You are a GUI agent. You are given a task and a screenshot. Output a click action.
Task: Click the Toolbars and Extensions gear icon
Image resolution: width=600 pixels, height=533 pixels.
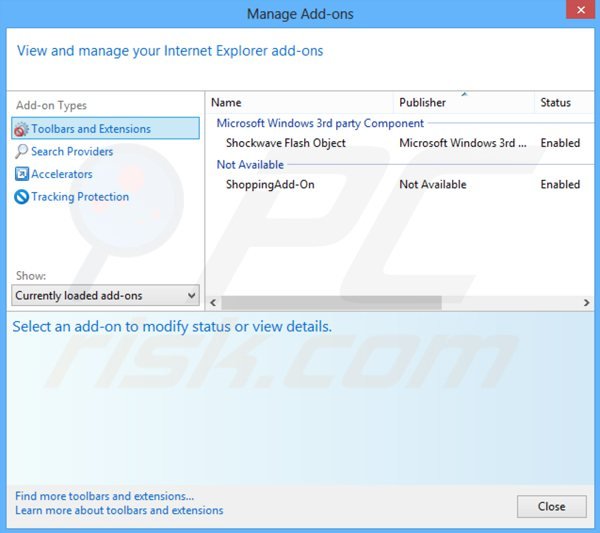tap(21, 129)
